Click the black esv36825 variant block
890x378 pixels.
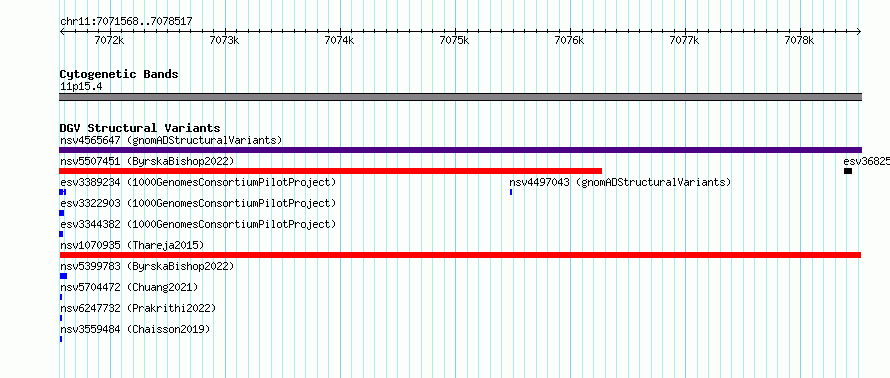(x=848, y=171)
